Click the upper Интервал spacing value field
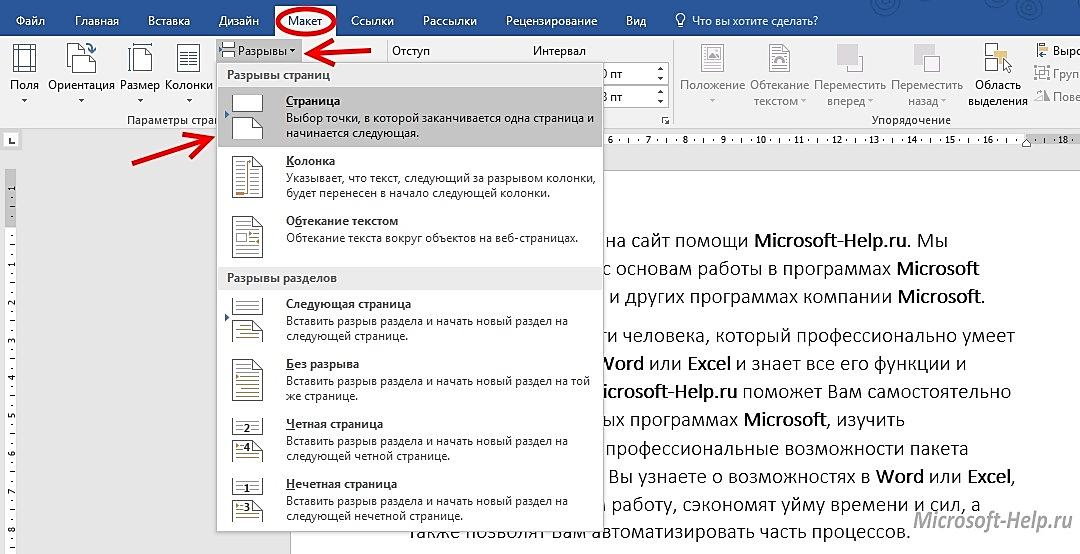The height and width of the screenshot is (554, 1080). tap(634, 73)
